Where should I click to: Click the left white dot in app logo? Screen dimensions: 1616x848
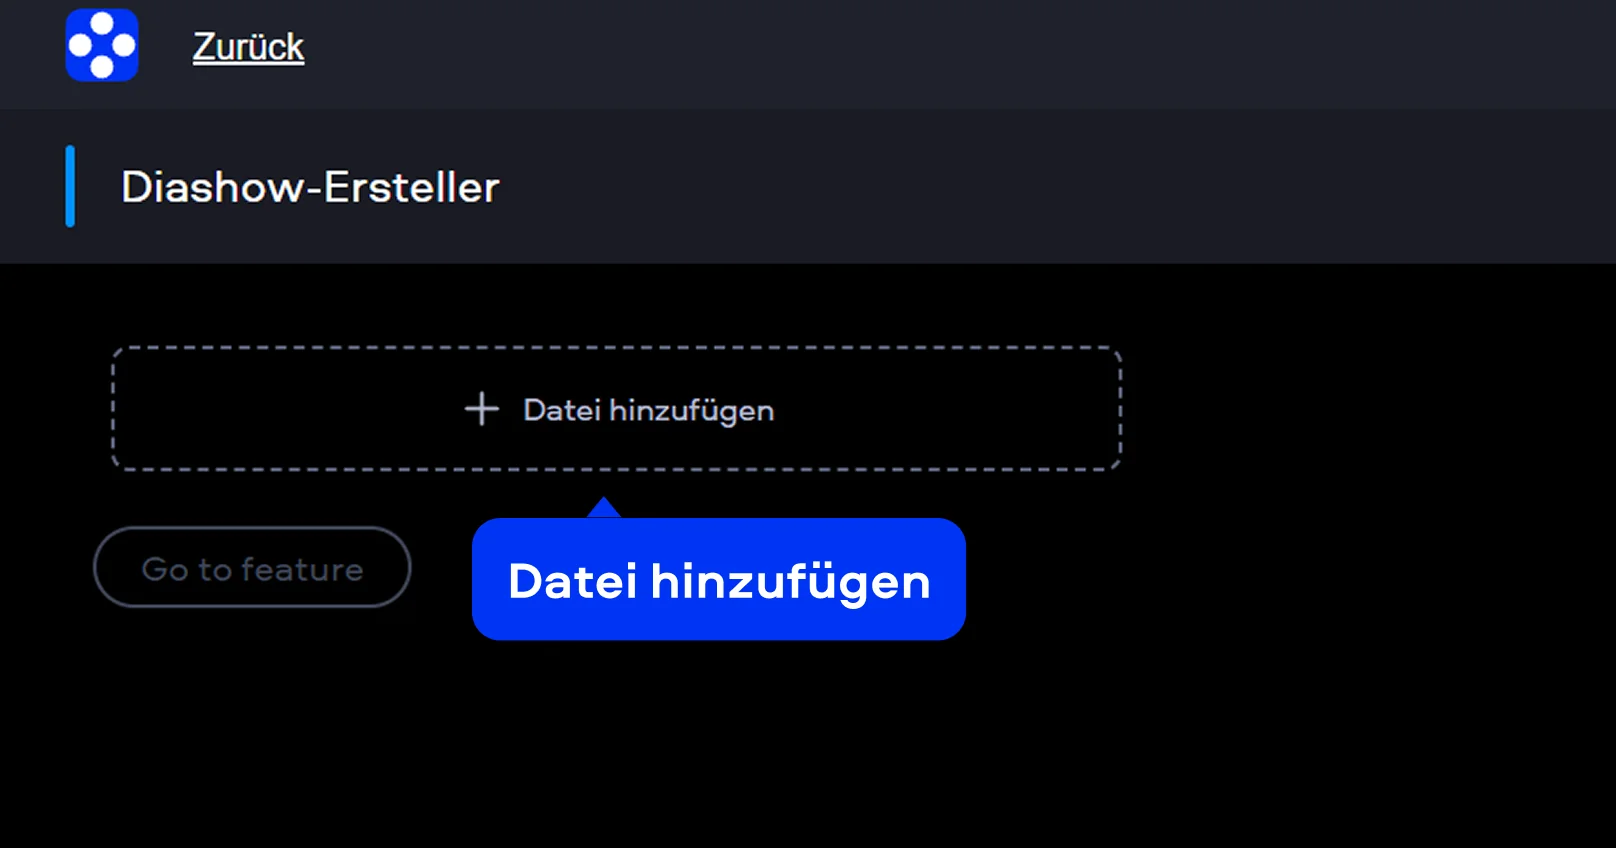click(80, 46)
